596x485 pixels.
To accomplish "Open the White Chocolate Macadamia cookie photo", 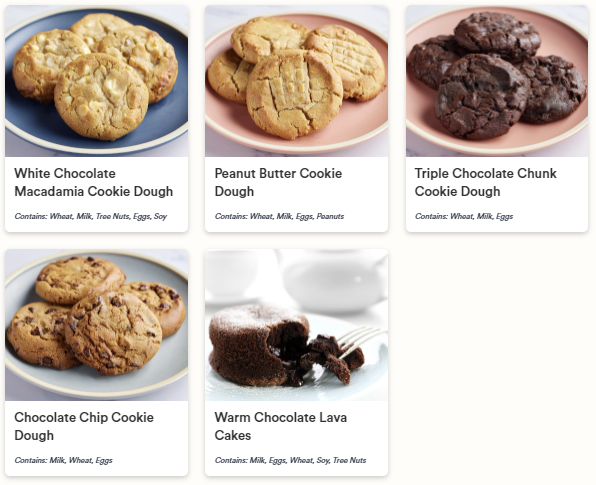I will (x=97, y=81).
